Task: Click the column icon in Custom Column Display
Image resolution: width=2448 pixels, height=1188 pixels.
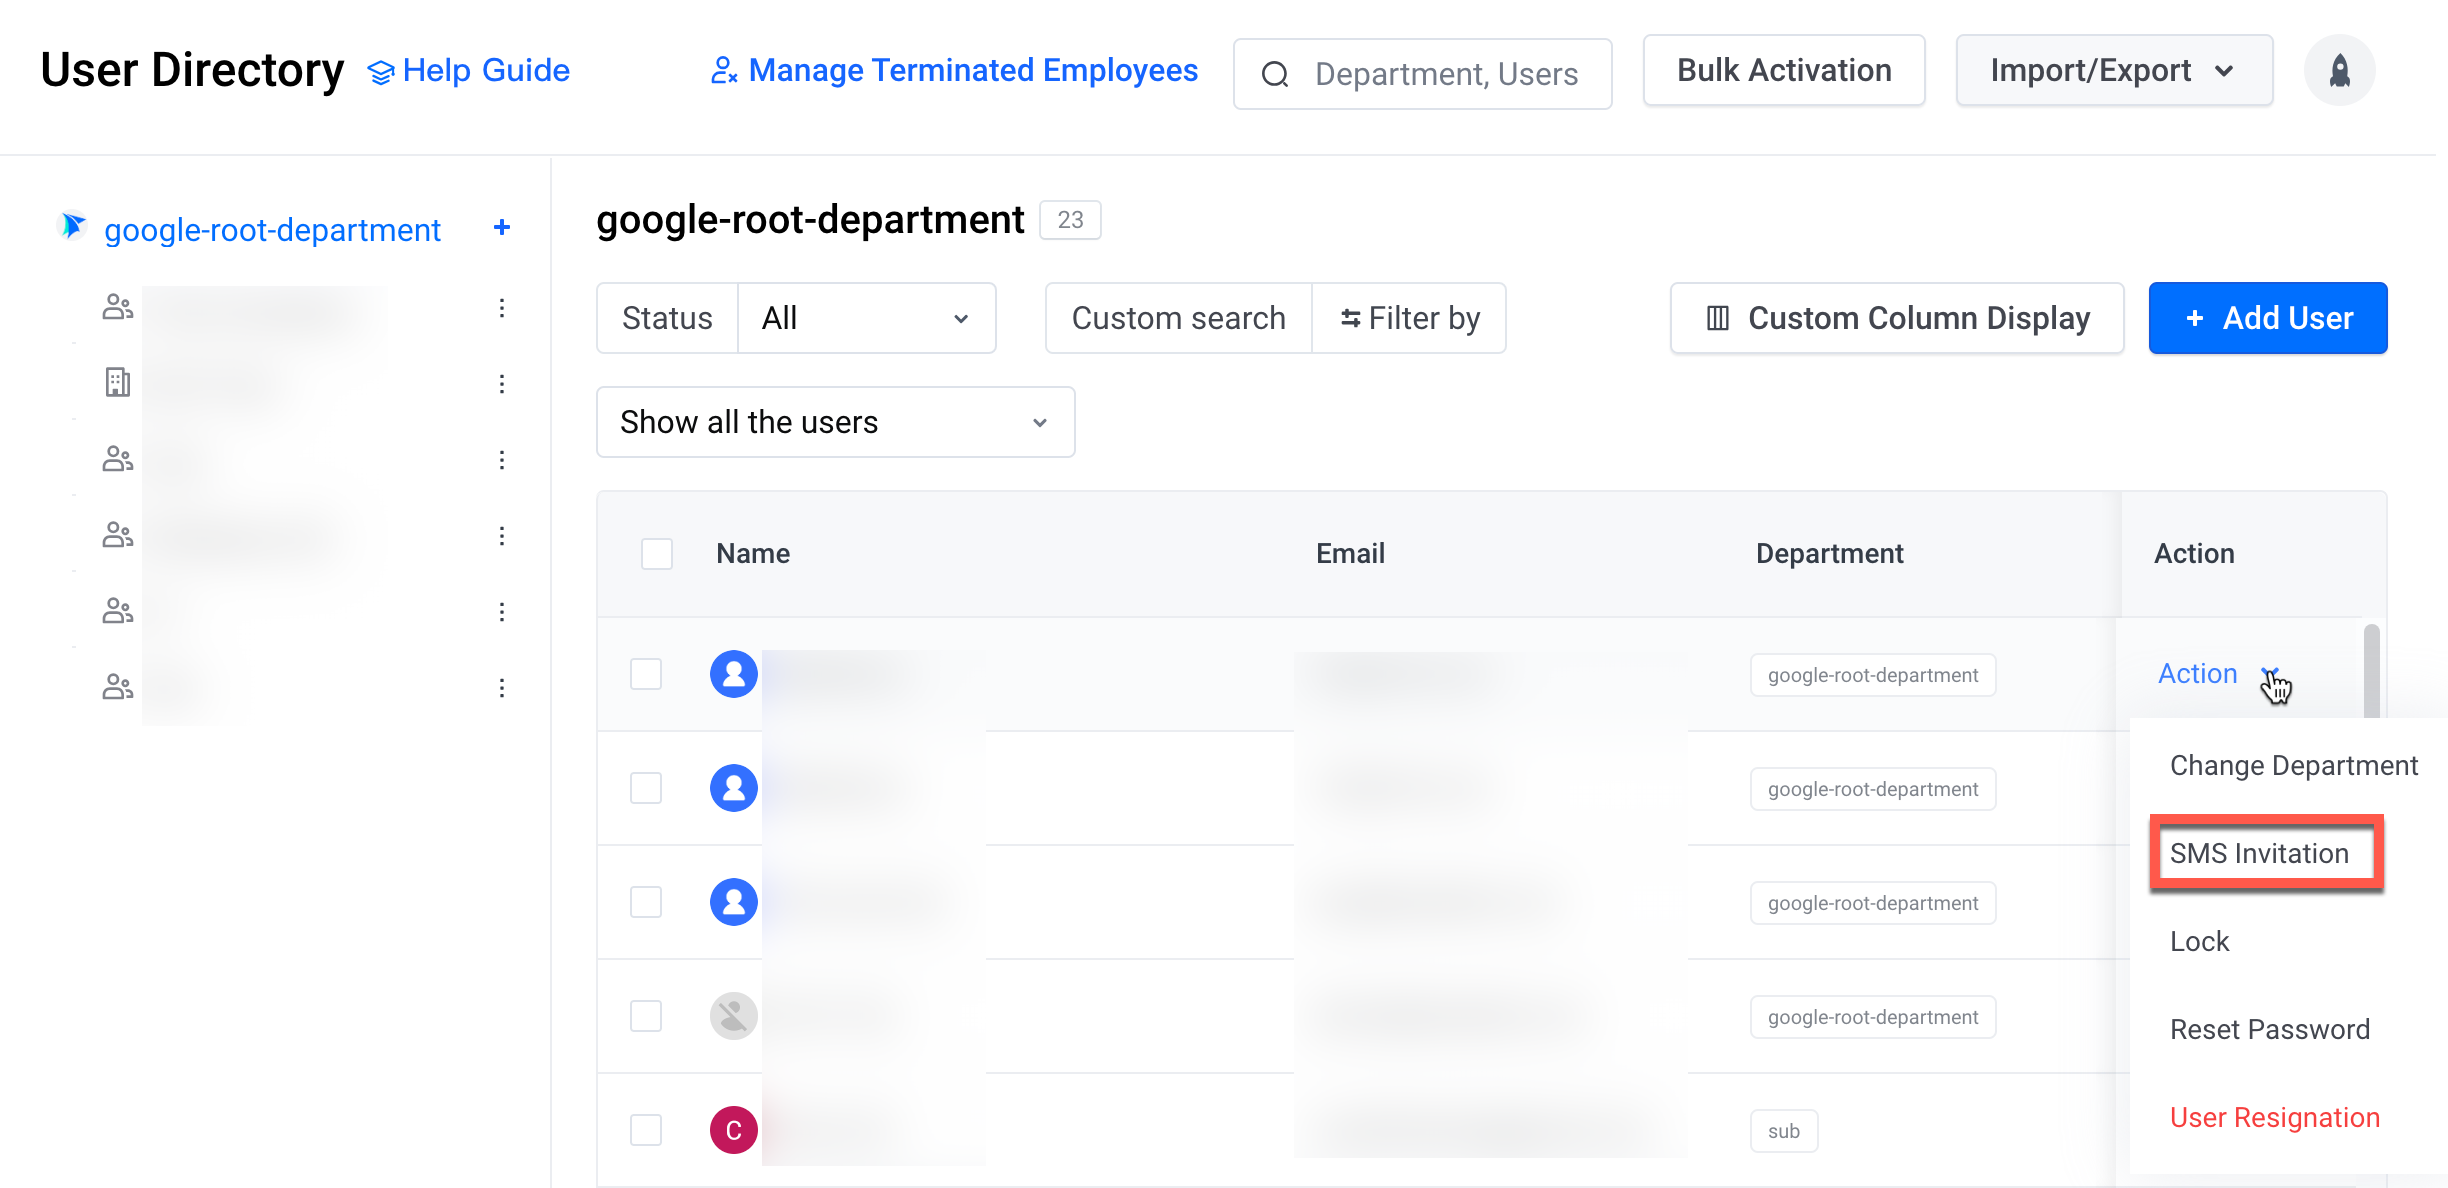Action: (x=1717, y=318)
